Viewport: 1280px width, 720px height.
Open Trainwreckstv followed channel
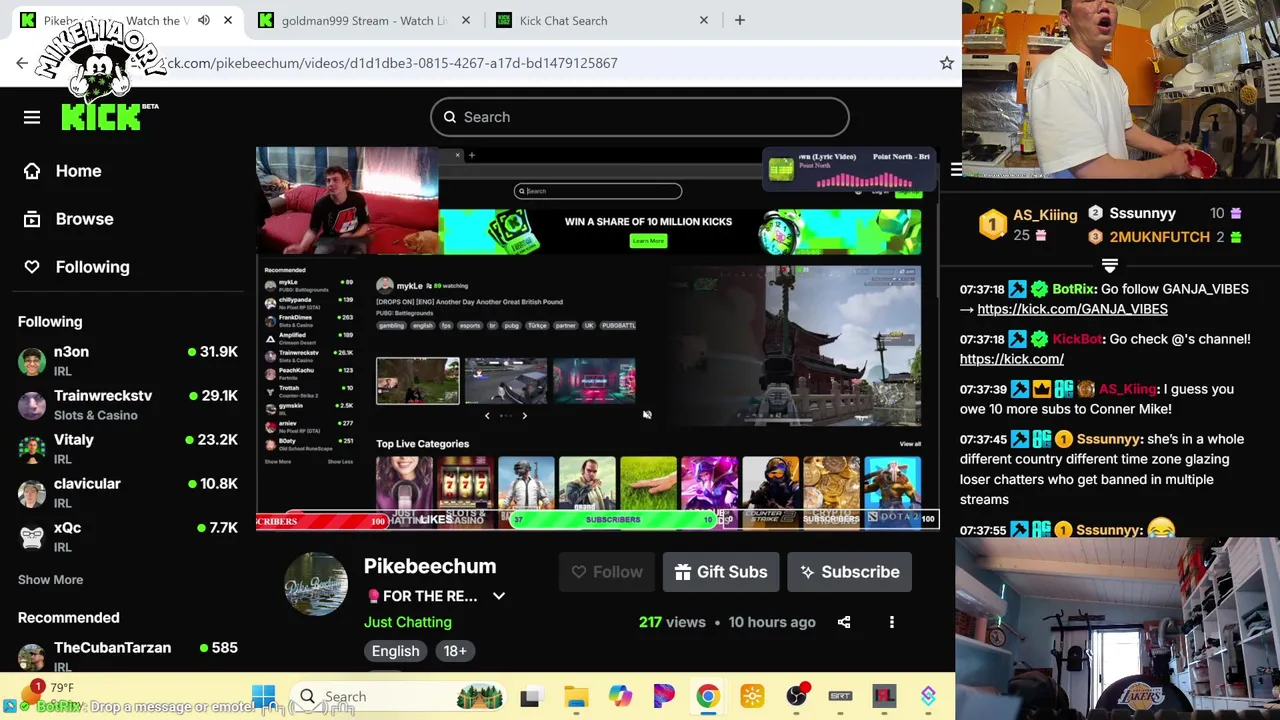click(x=128, y=405)
